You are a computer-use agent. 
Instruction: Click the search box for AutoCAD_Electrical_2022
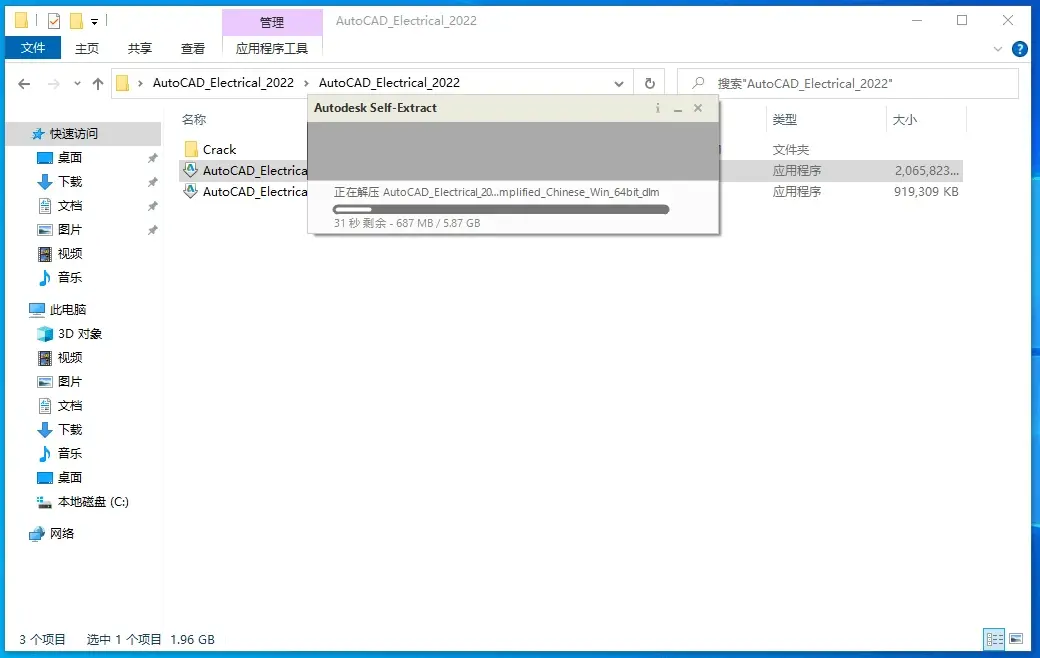[848, 84]
